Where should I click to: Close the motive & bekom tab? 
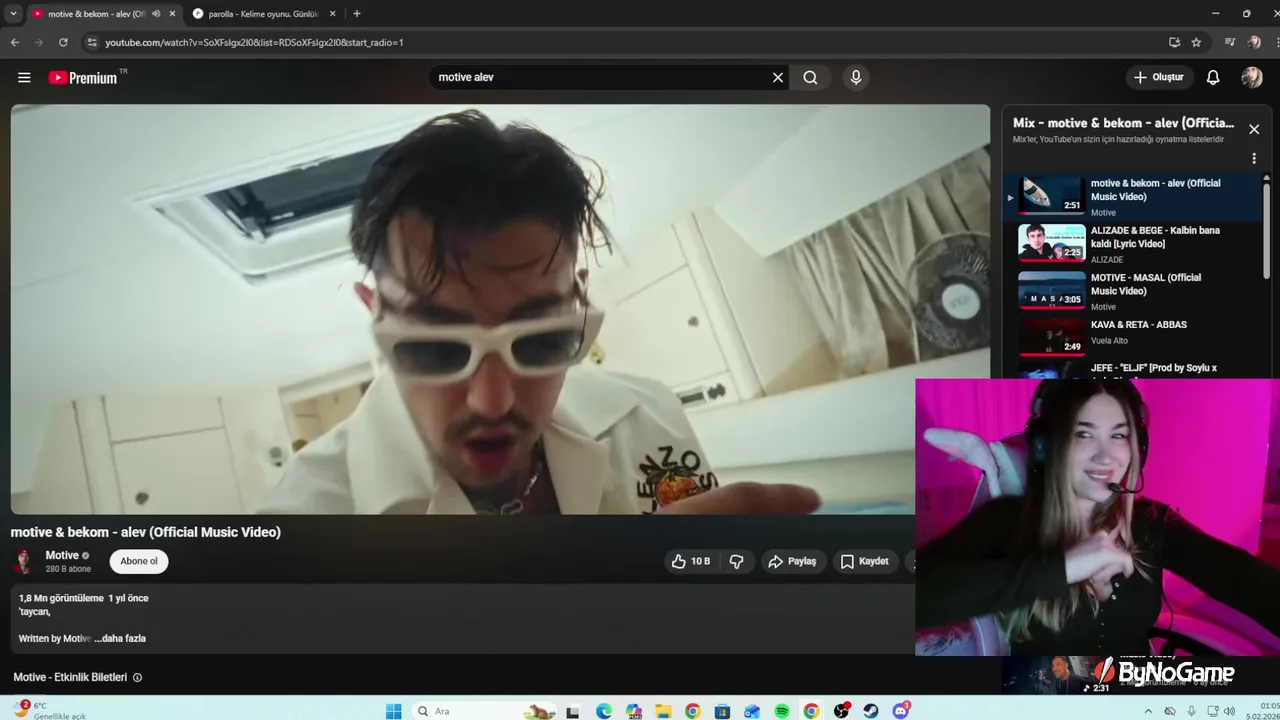click(x=172, y=14)
